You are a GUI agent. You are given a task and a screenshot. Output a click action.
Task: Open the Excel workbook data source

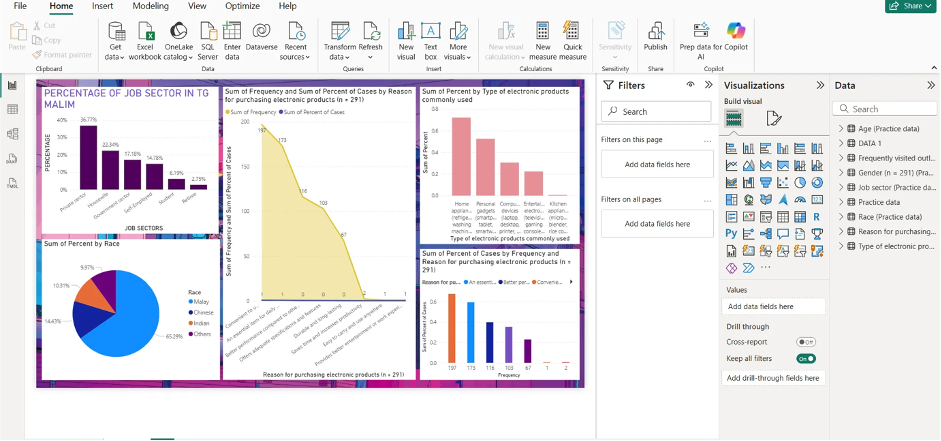click(145, 38)
